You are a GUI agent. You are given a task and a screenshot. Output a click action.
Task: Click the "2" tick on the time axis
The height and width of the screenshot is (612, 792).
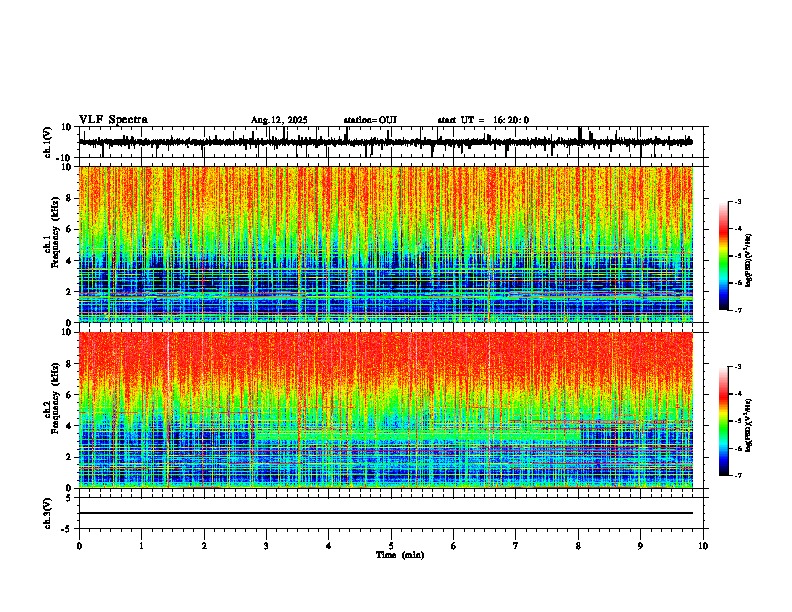204,546
